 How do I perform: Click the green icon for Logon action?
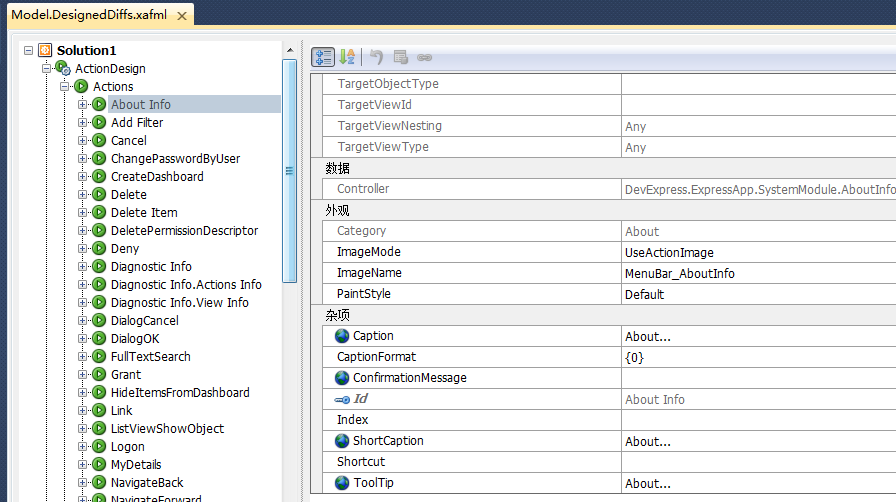tap(99, 447)
